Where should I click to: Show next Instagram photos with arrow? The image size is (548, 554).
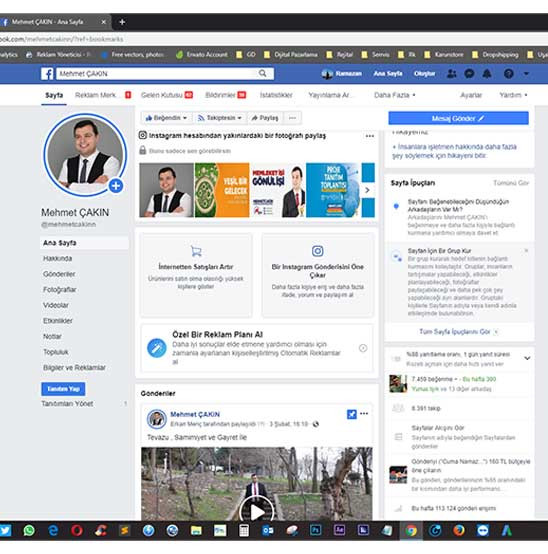pos(367,190)
